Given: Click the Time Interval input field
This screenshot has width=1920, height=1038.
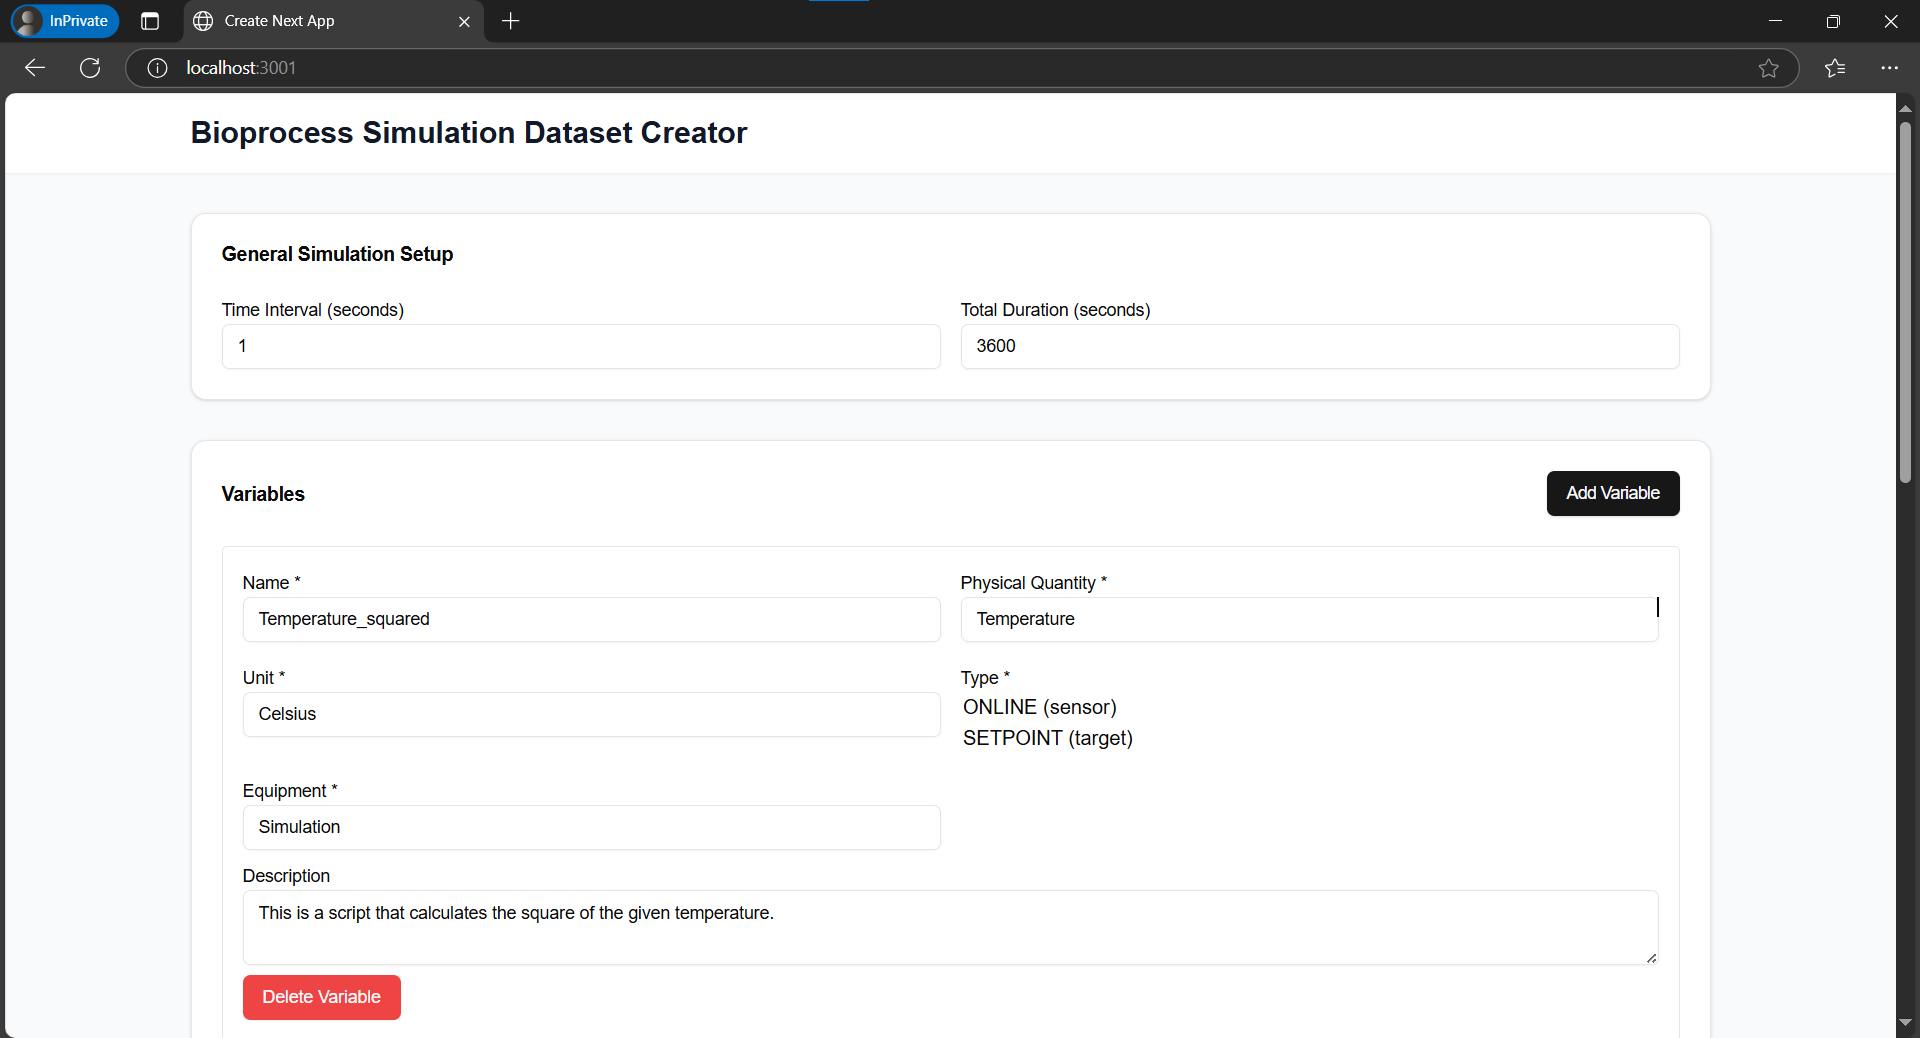Looking at the screenshot, I should click(x=581, y=346).
